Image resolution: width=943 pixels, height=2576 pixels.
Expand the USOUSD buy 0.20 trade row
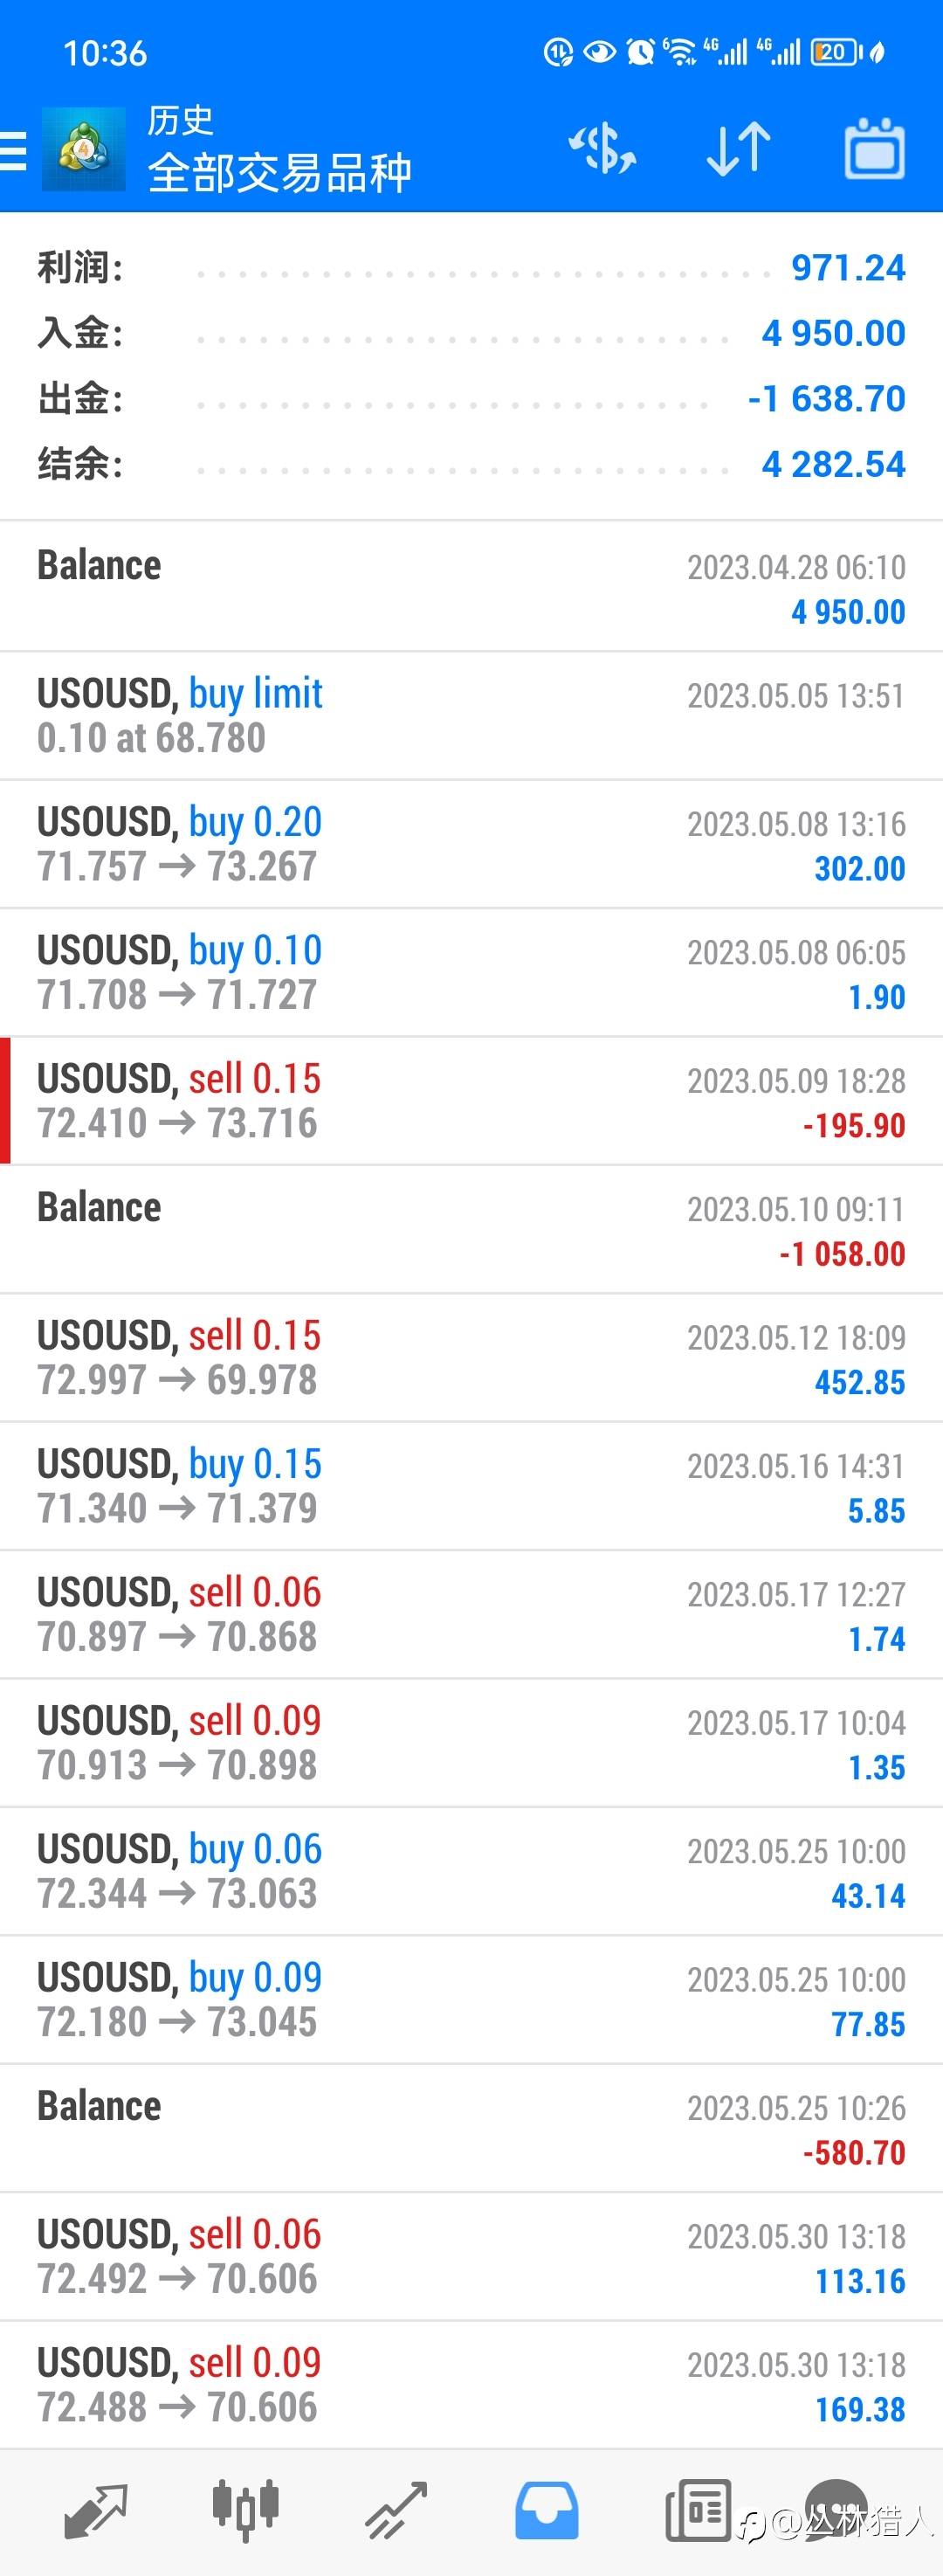pos(471,844)
